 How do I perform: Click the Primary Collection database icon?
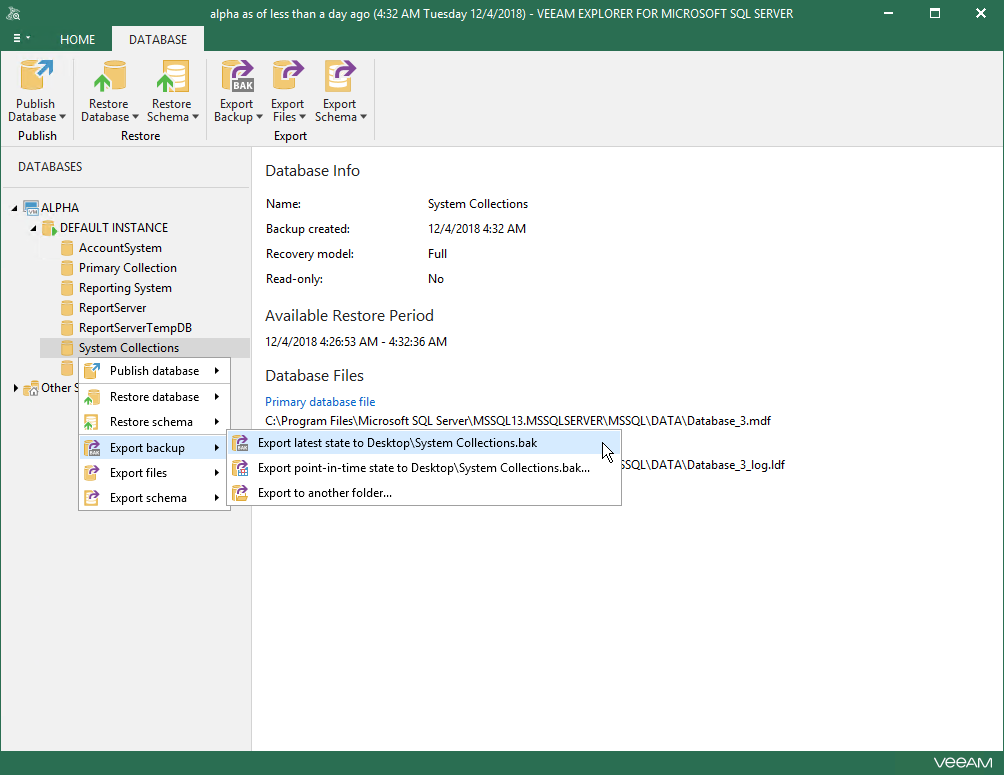pyautogui.click(x=67, y=268)
